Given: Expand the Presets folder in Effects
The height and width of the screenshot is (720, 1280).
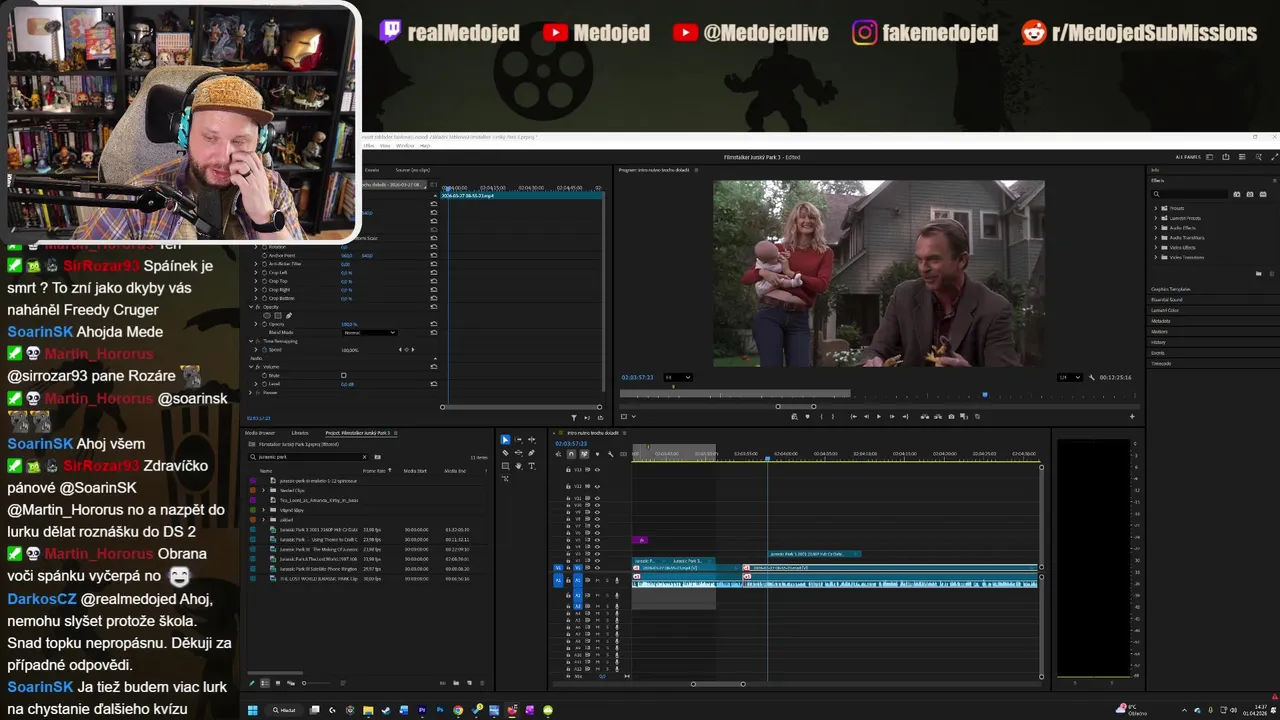Looking at the screenshot, I should coord(1156,208).
